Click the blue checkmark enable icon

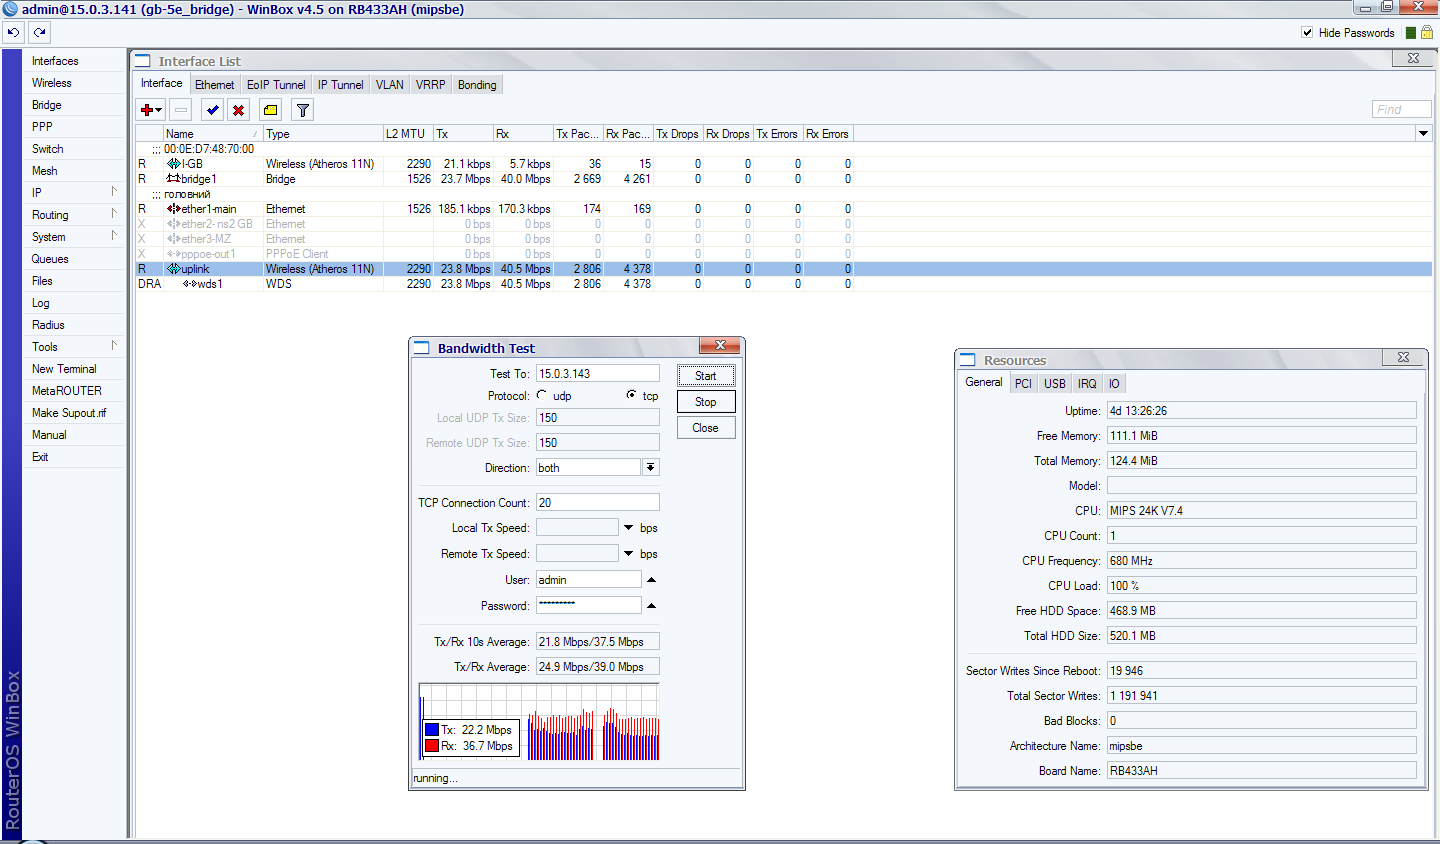point(212,110)
